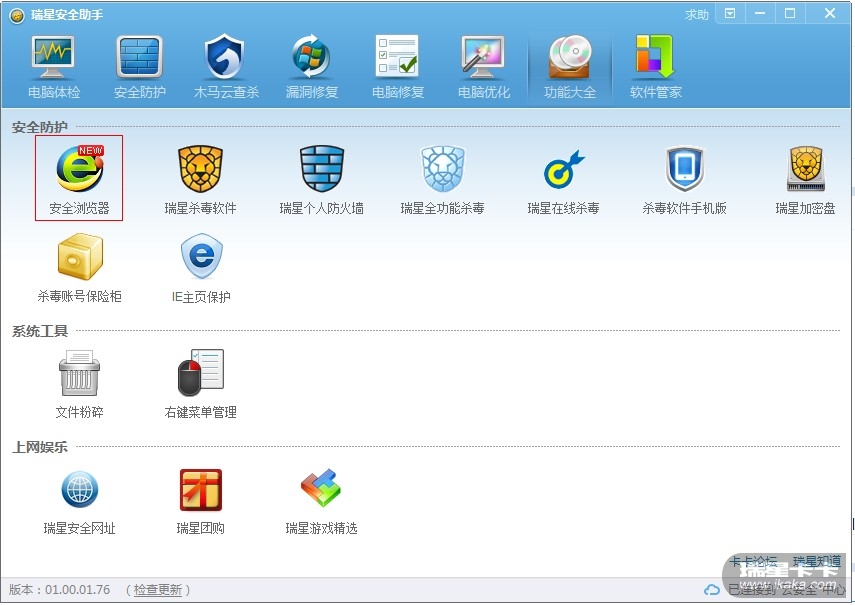
Task: Launch 瑞星在线杀毒 target icon
Action: click(564, 169)
